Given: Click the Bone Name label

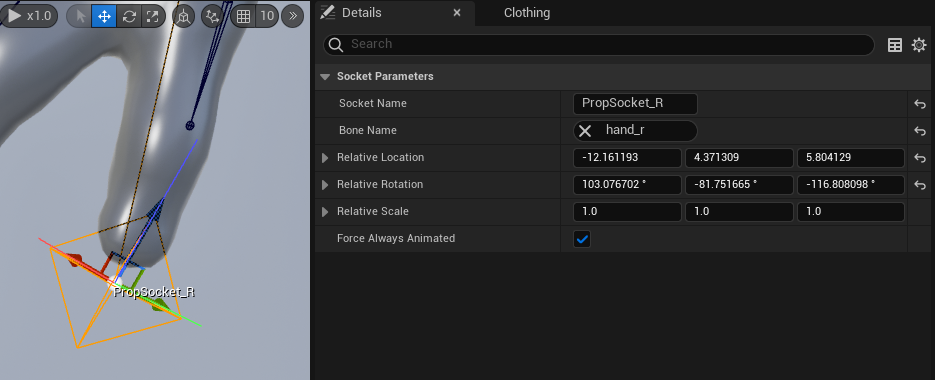Looking at the screenshot, I should (368, 130).
